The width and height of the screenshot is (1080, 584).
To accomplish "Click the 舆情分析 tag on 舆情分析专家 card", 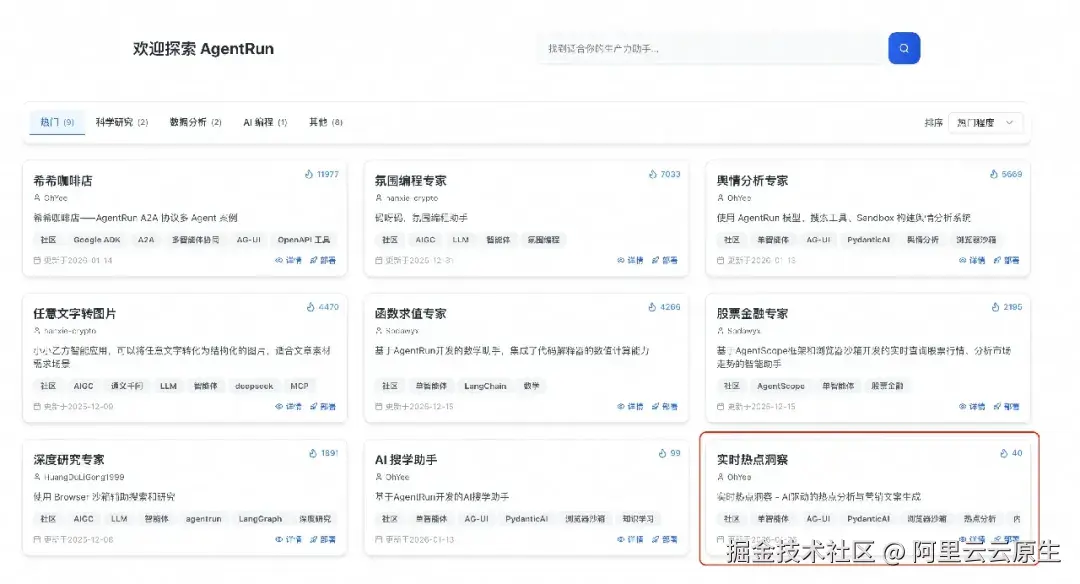I will (x=922, y=240).
